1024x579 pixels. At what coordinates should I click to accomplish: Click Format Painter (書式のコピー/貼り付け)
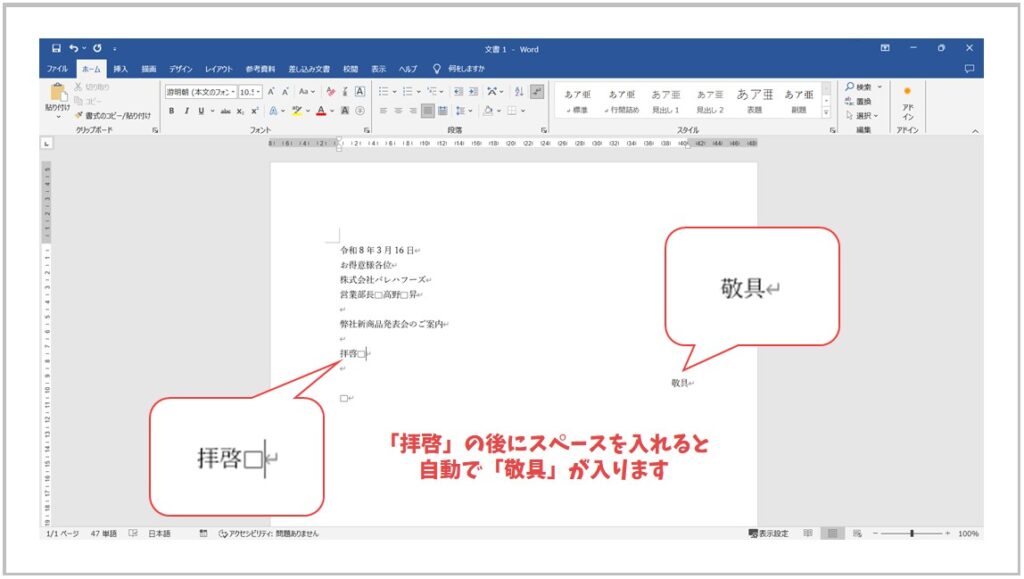113,116
